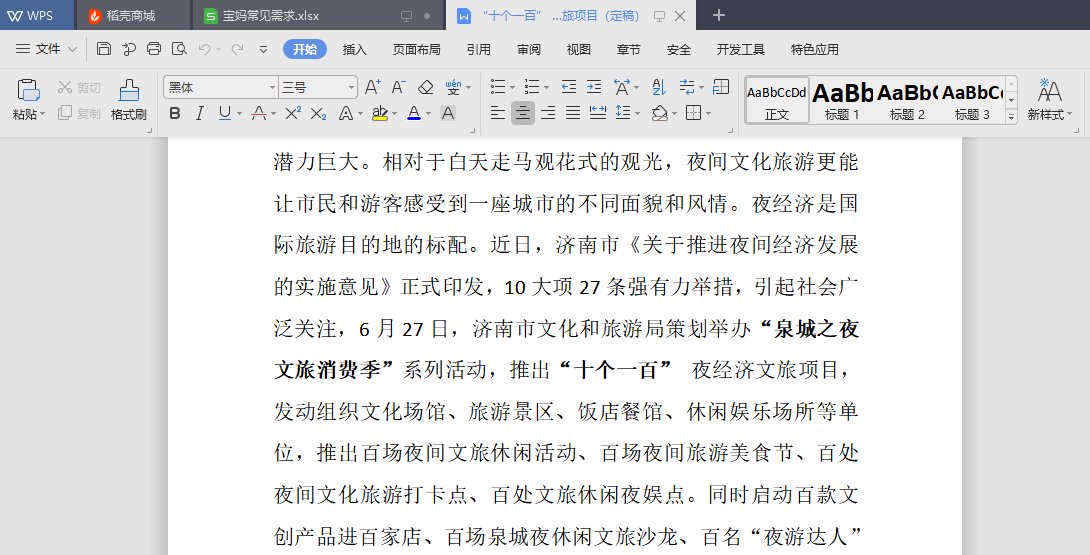Switch to the 视图 (View) tab
Viewport: 1090px width, 555px height.
pos(578,49)
